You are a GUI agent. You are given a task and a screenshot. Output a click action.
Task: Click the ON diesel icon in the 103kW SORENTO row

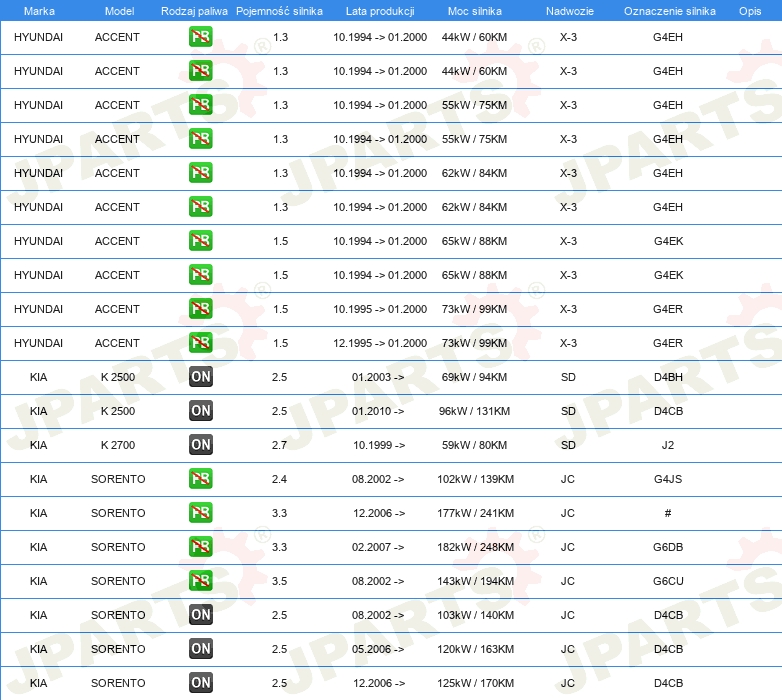tap(200, 614)
